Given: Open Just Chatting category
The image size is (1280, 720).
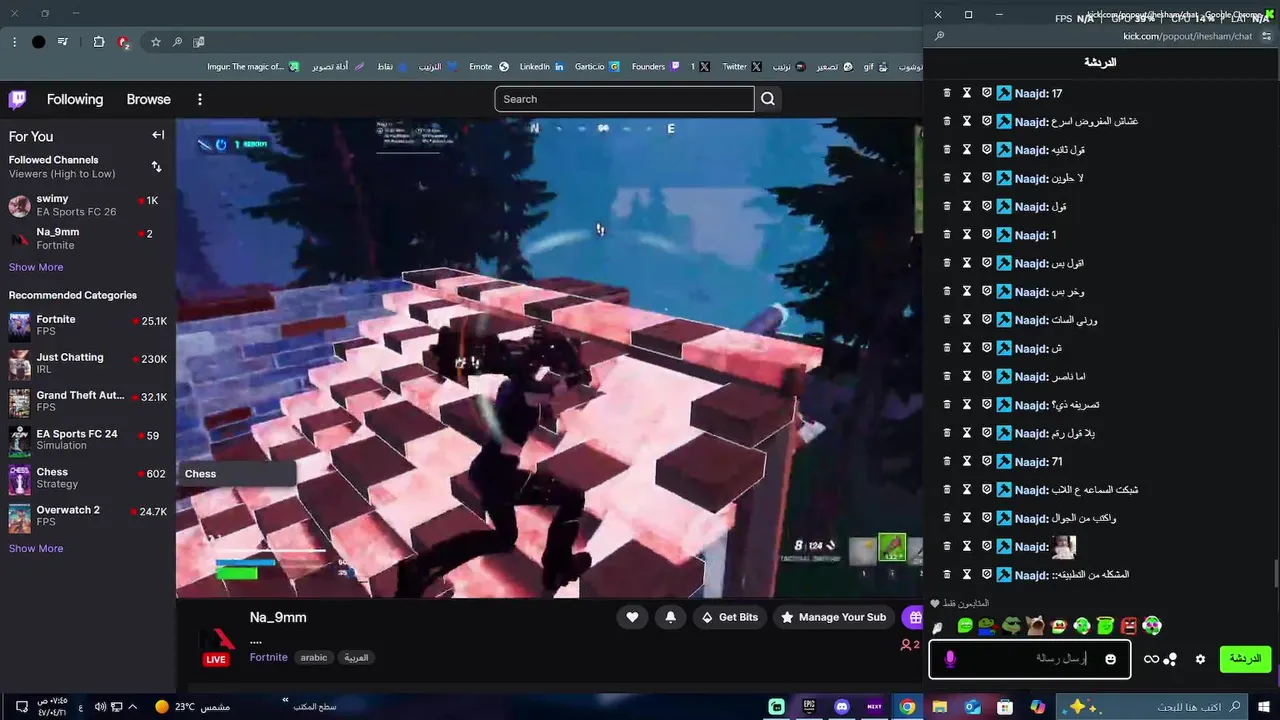Looking at the screenshot, I should (x=88, y=364).
